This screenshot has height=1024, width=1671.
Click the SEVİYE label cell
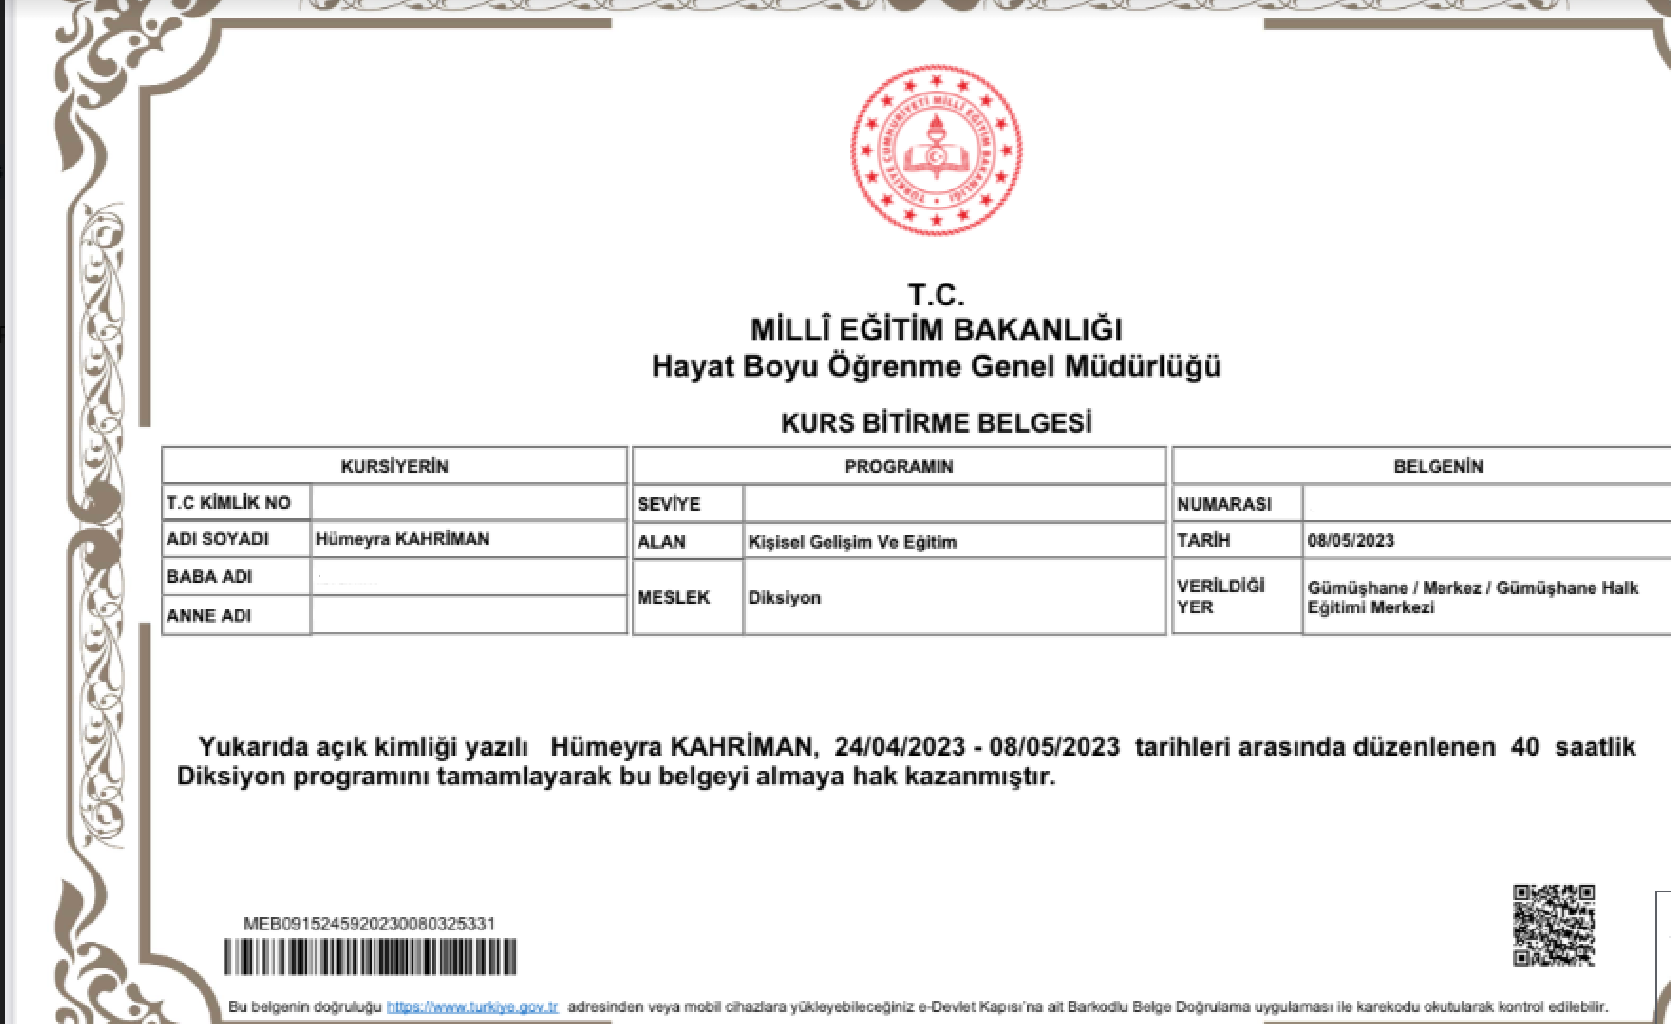(688, 504)
